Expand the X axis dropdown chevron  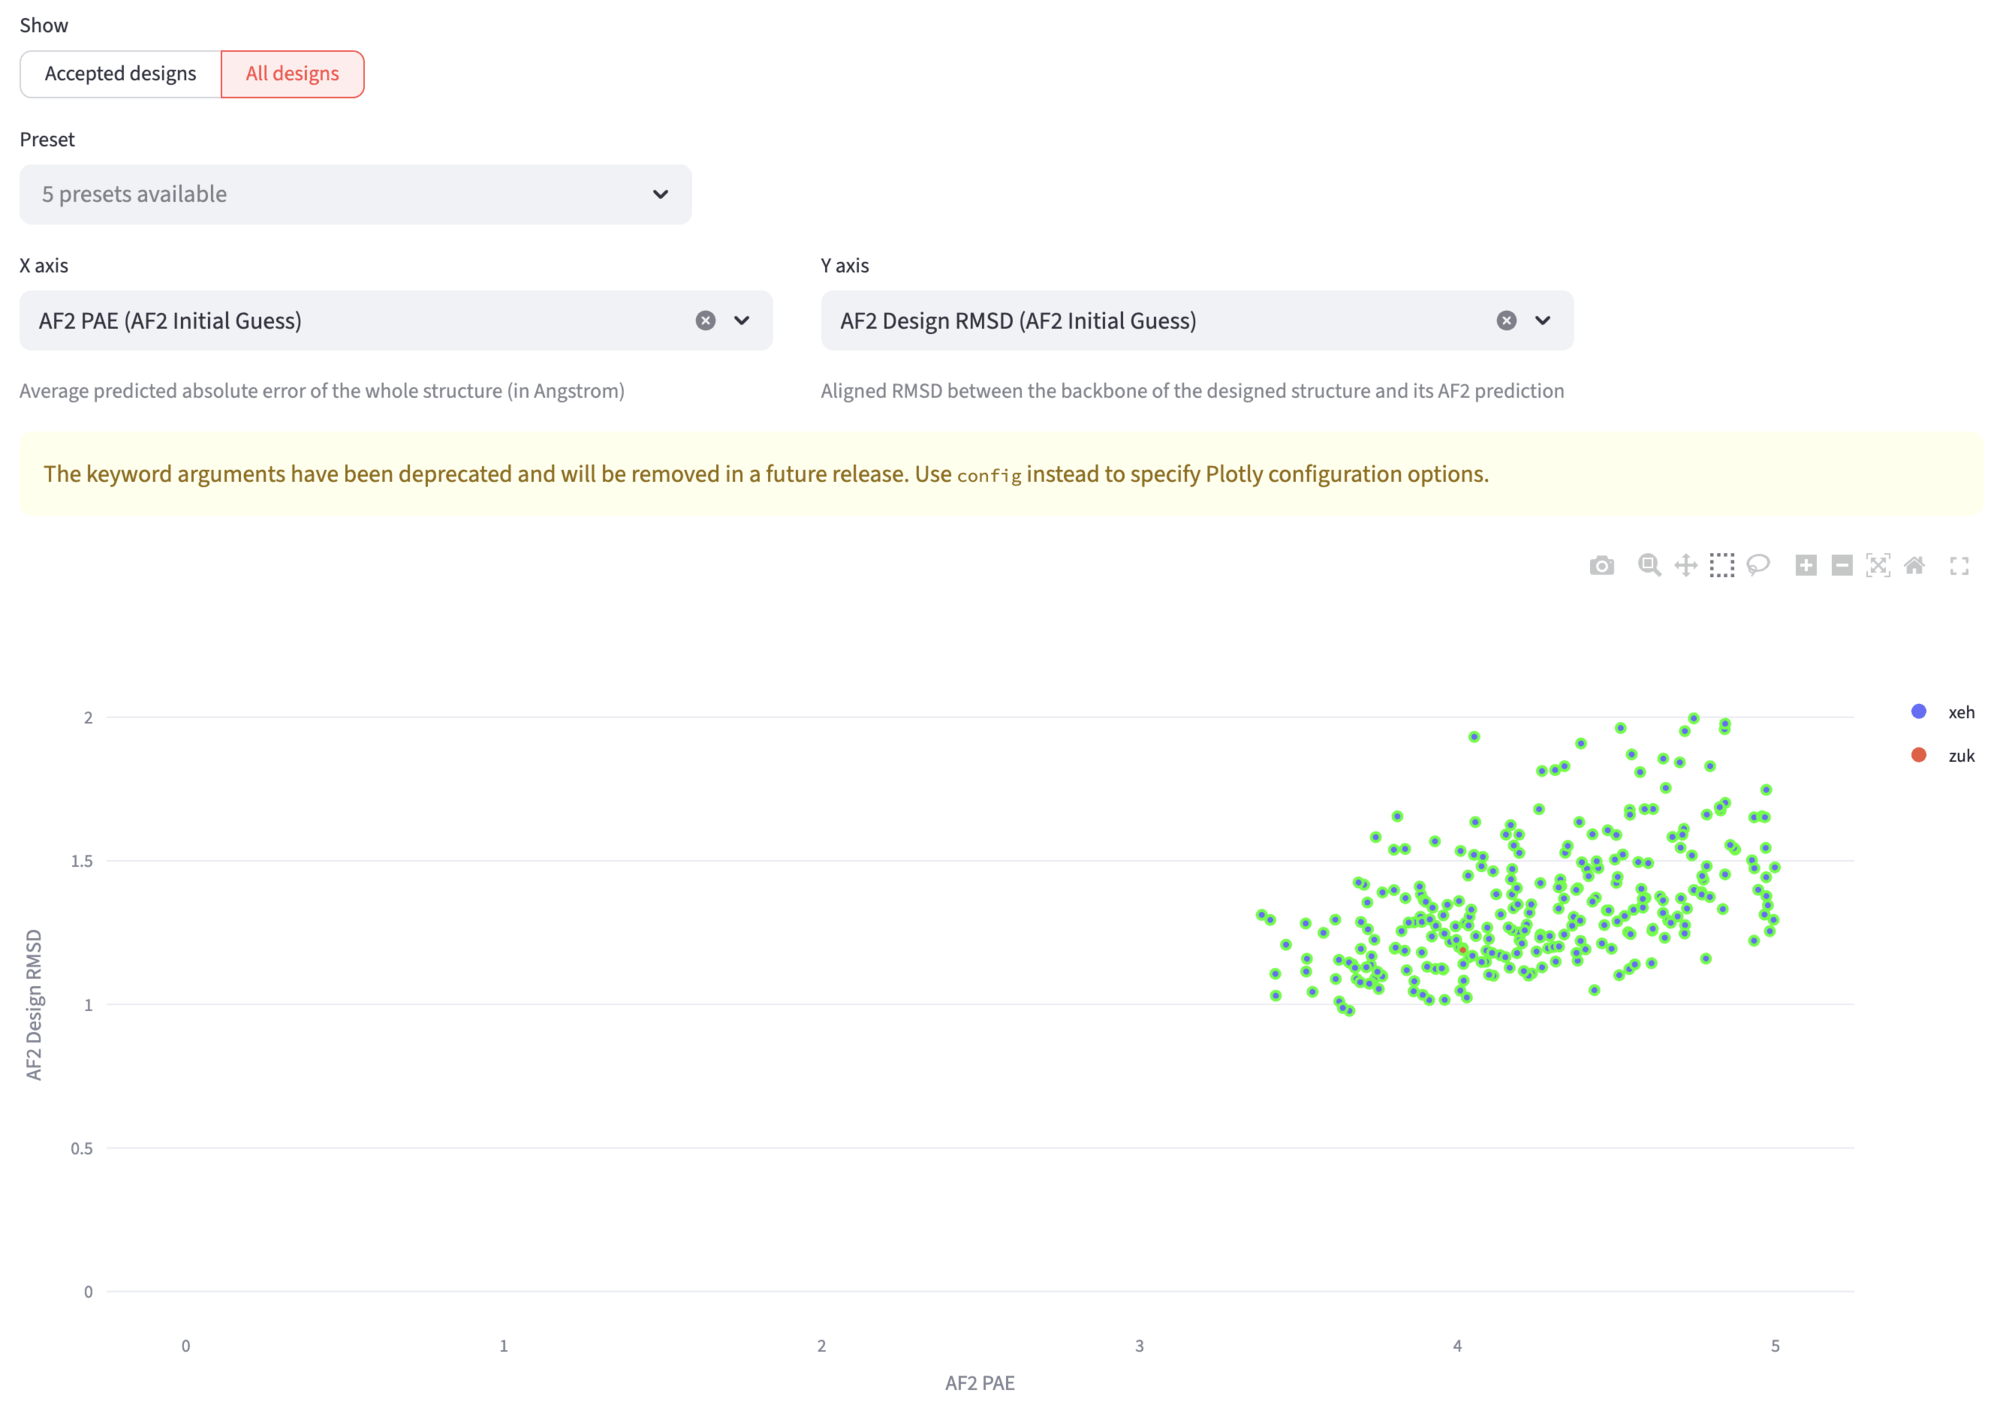742,321
